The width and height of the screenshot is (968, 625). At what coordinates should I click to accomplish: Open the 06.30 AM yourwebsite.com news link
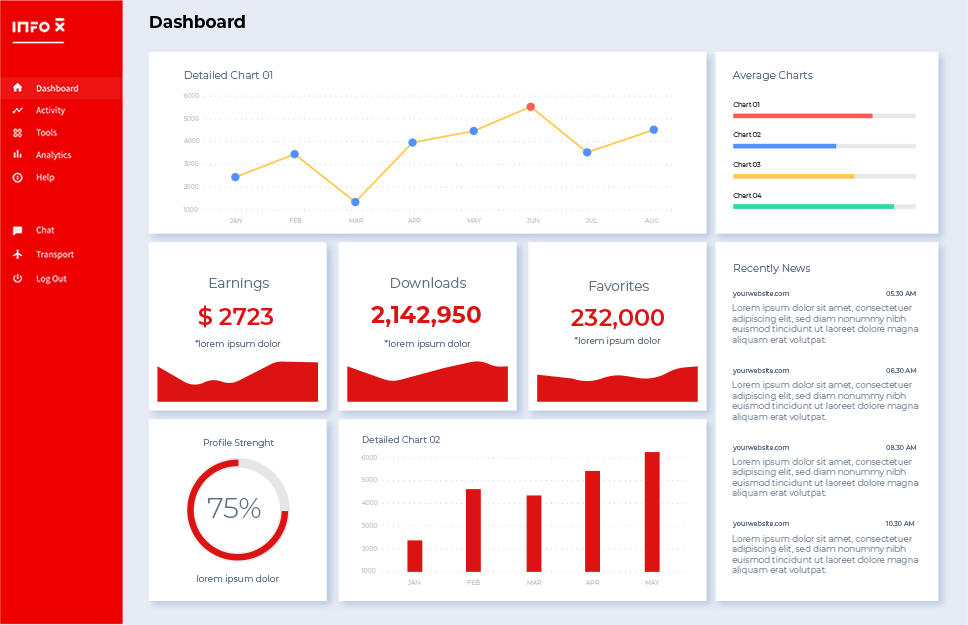click(x=761, y=371)
